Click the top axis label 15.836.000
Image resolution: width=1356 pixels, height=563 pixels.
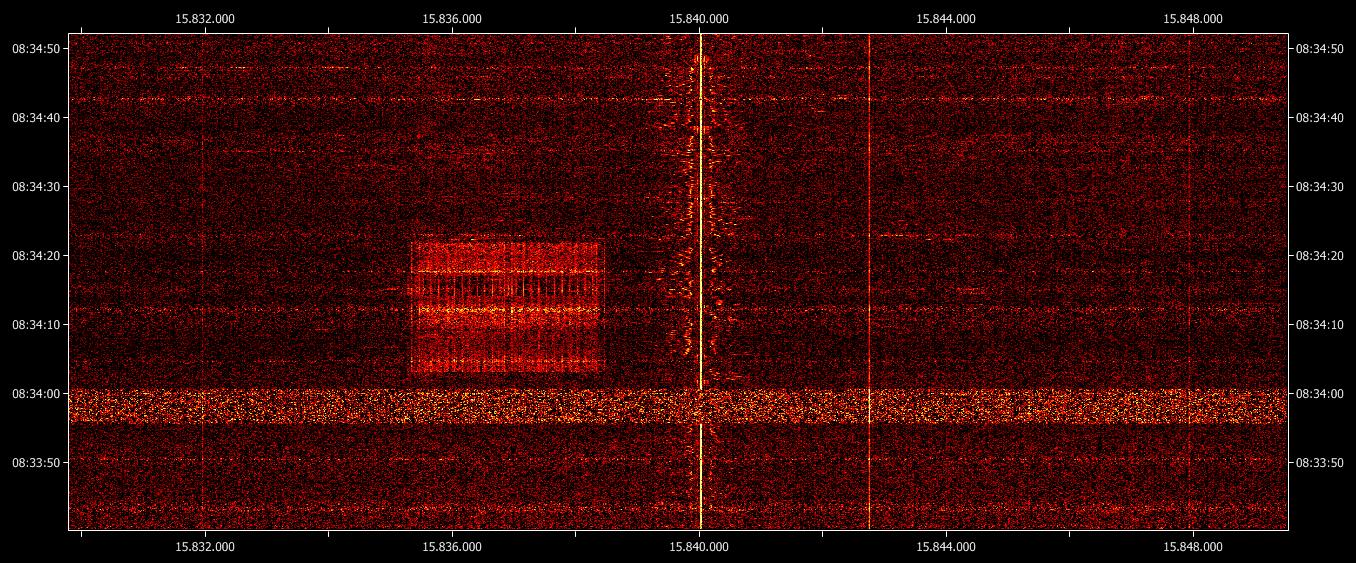click(x=452, y=18)
